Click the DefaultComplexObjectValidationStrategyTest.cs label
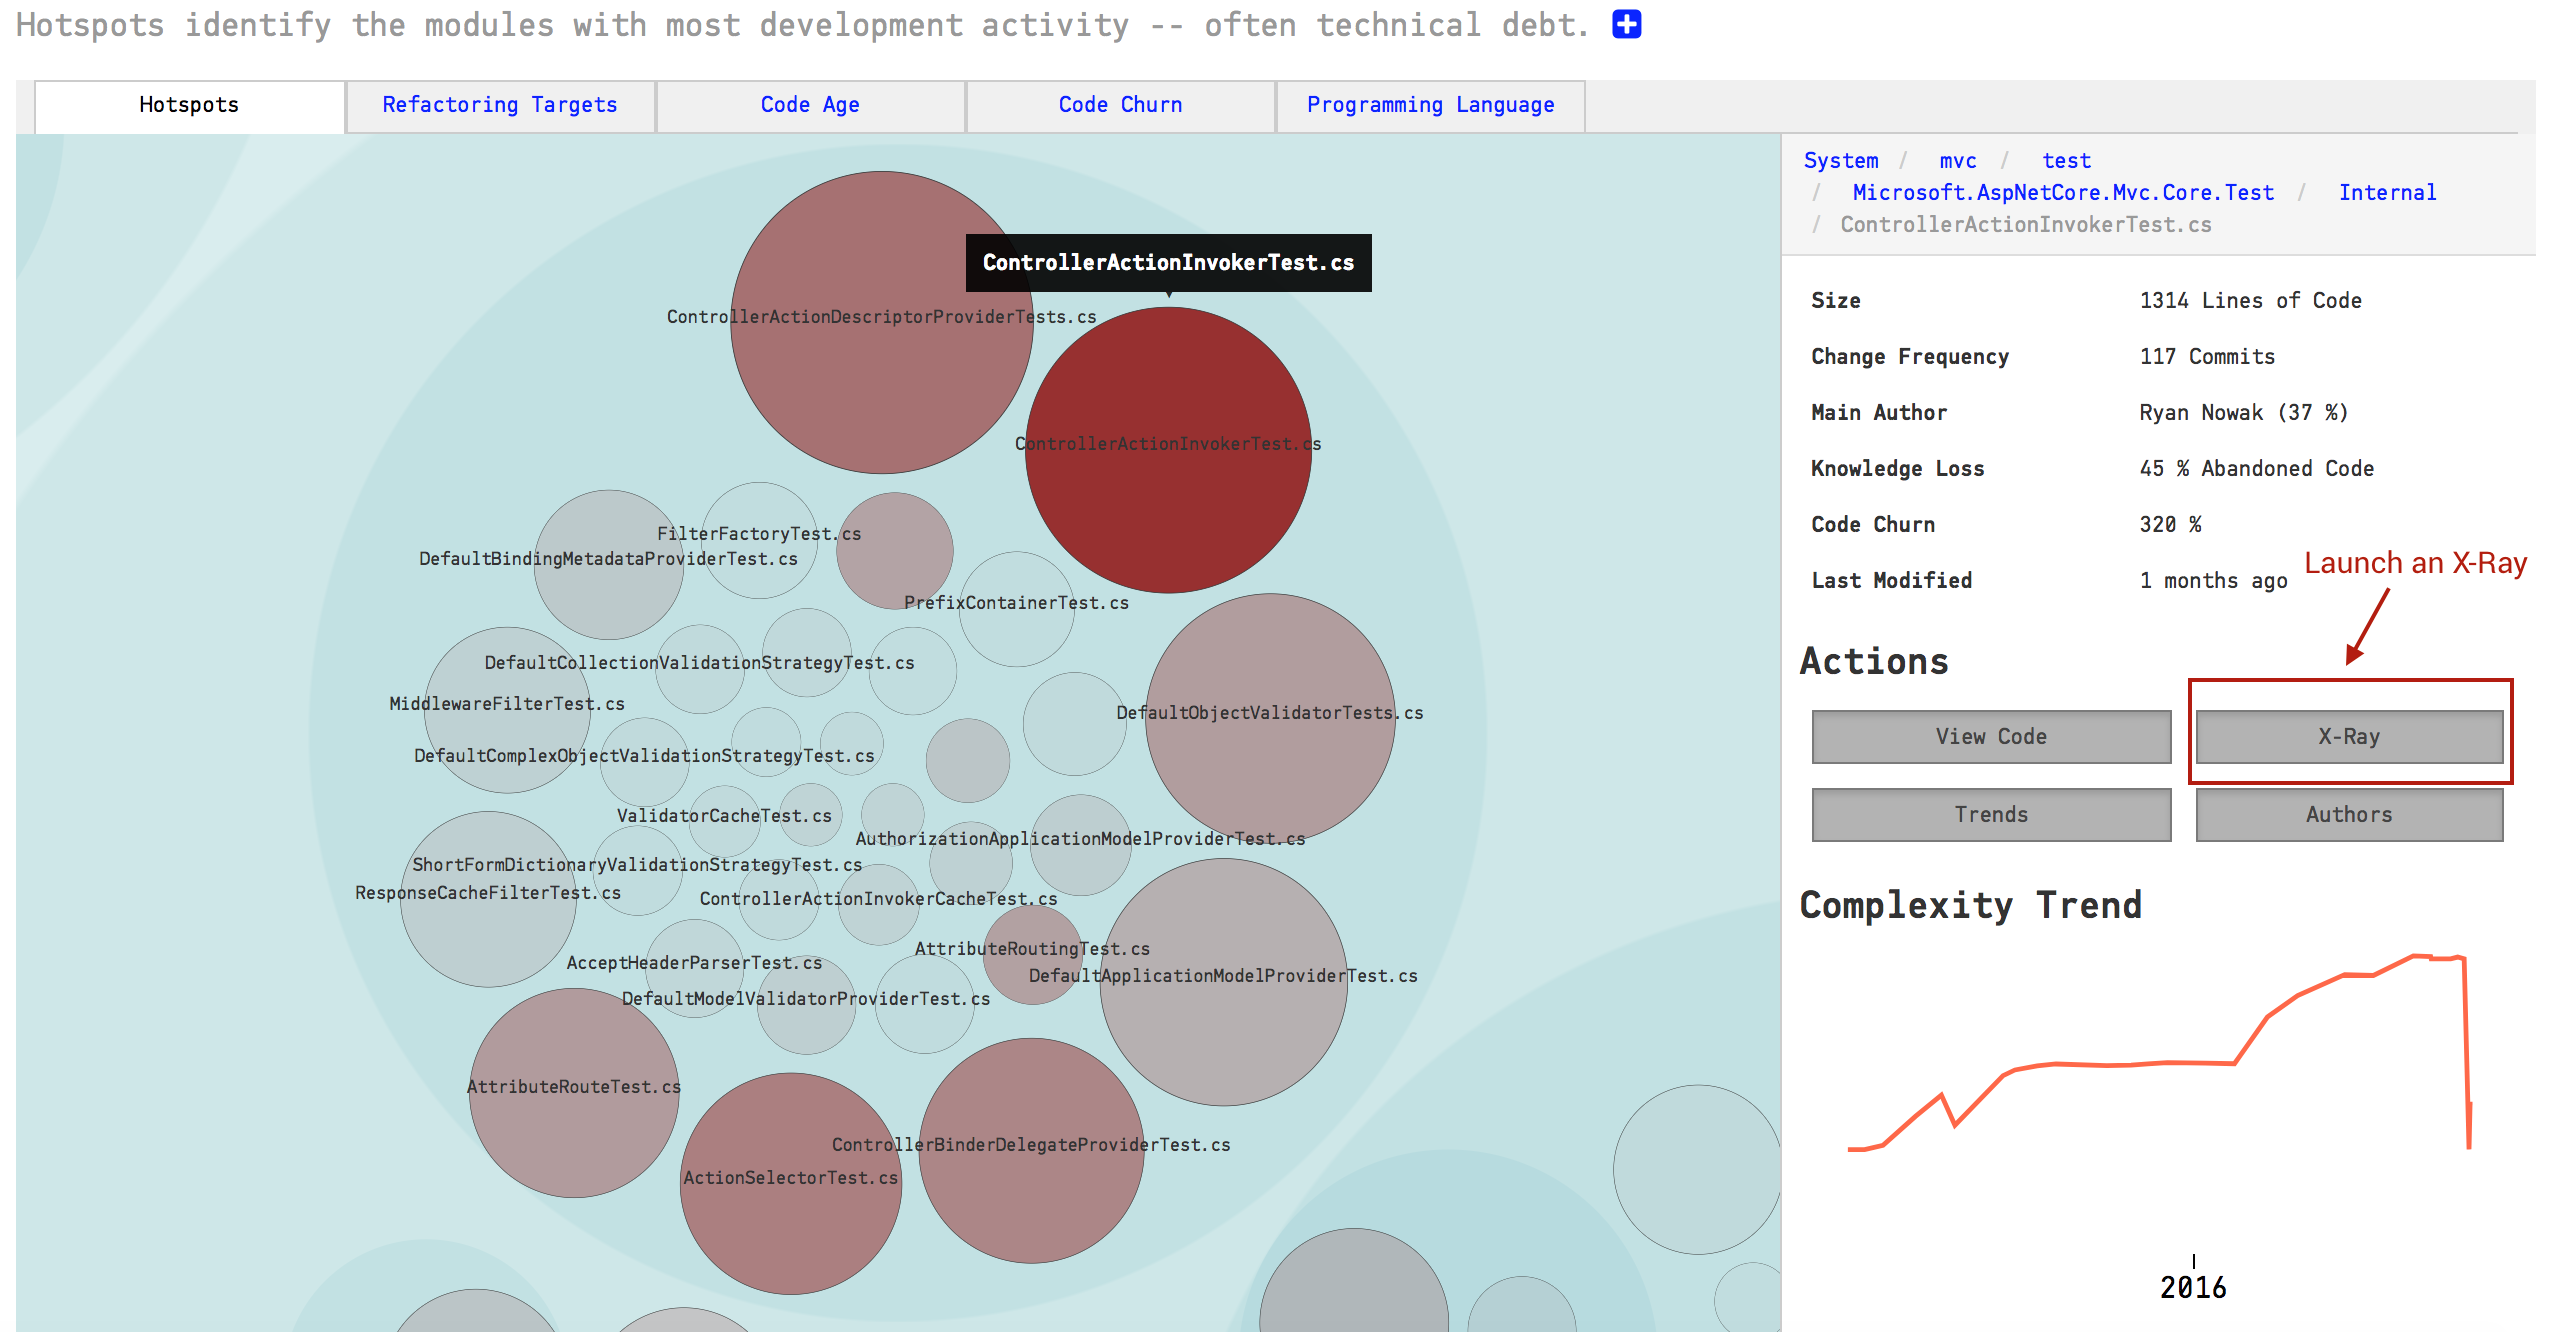 644,756
